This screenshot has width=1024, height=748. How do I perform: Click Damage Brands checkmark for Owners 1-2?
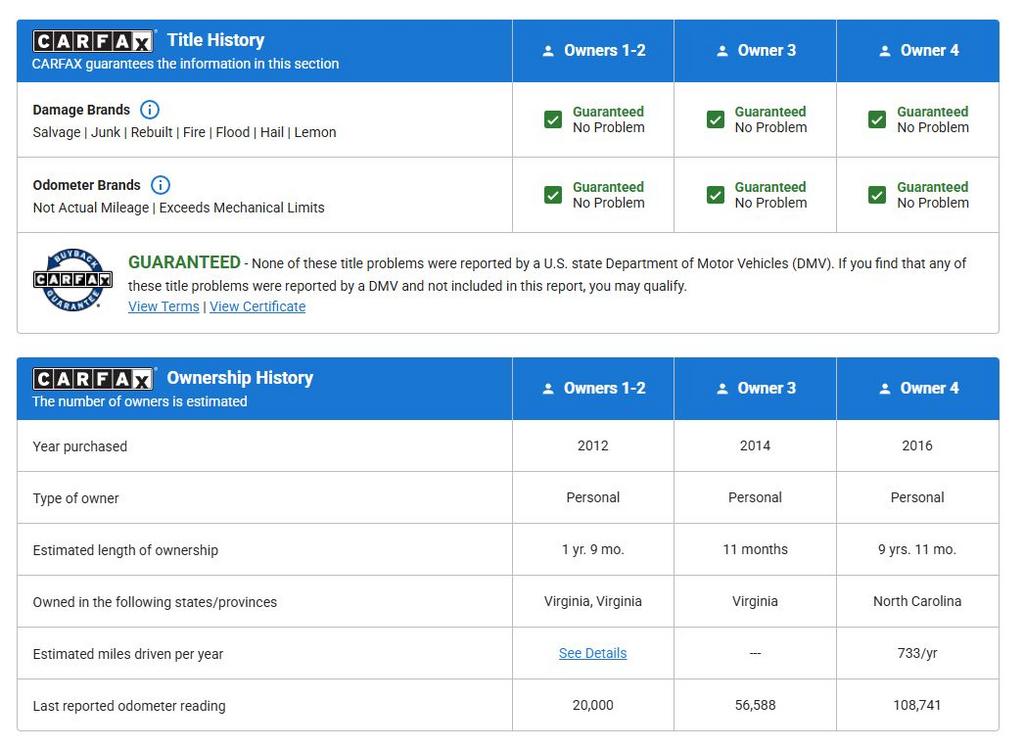pos(553,120)
